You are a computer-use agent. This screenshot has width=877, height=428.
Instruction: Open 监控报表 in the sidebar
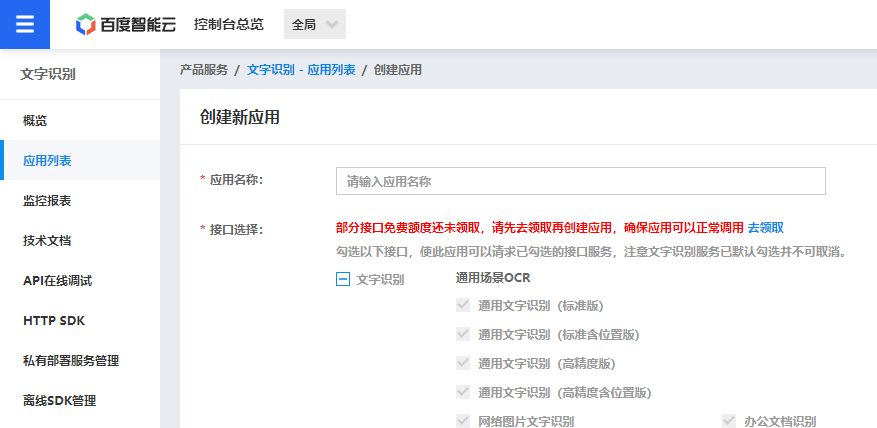point(80,201)
